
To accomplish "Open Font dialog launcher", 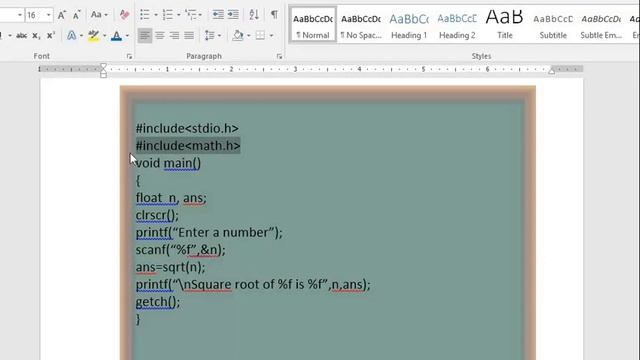I will [129, 57].
